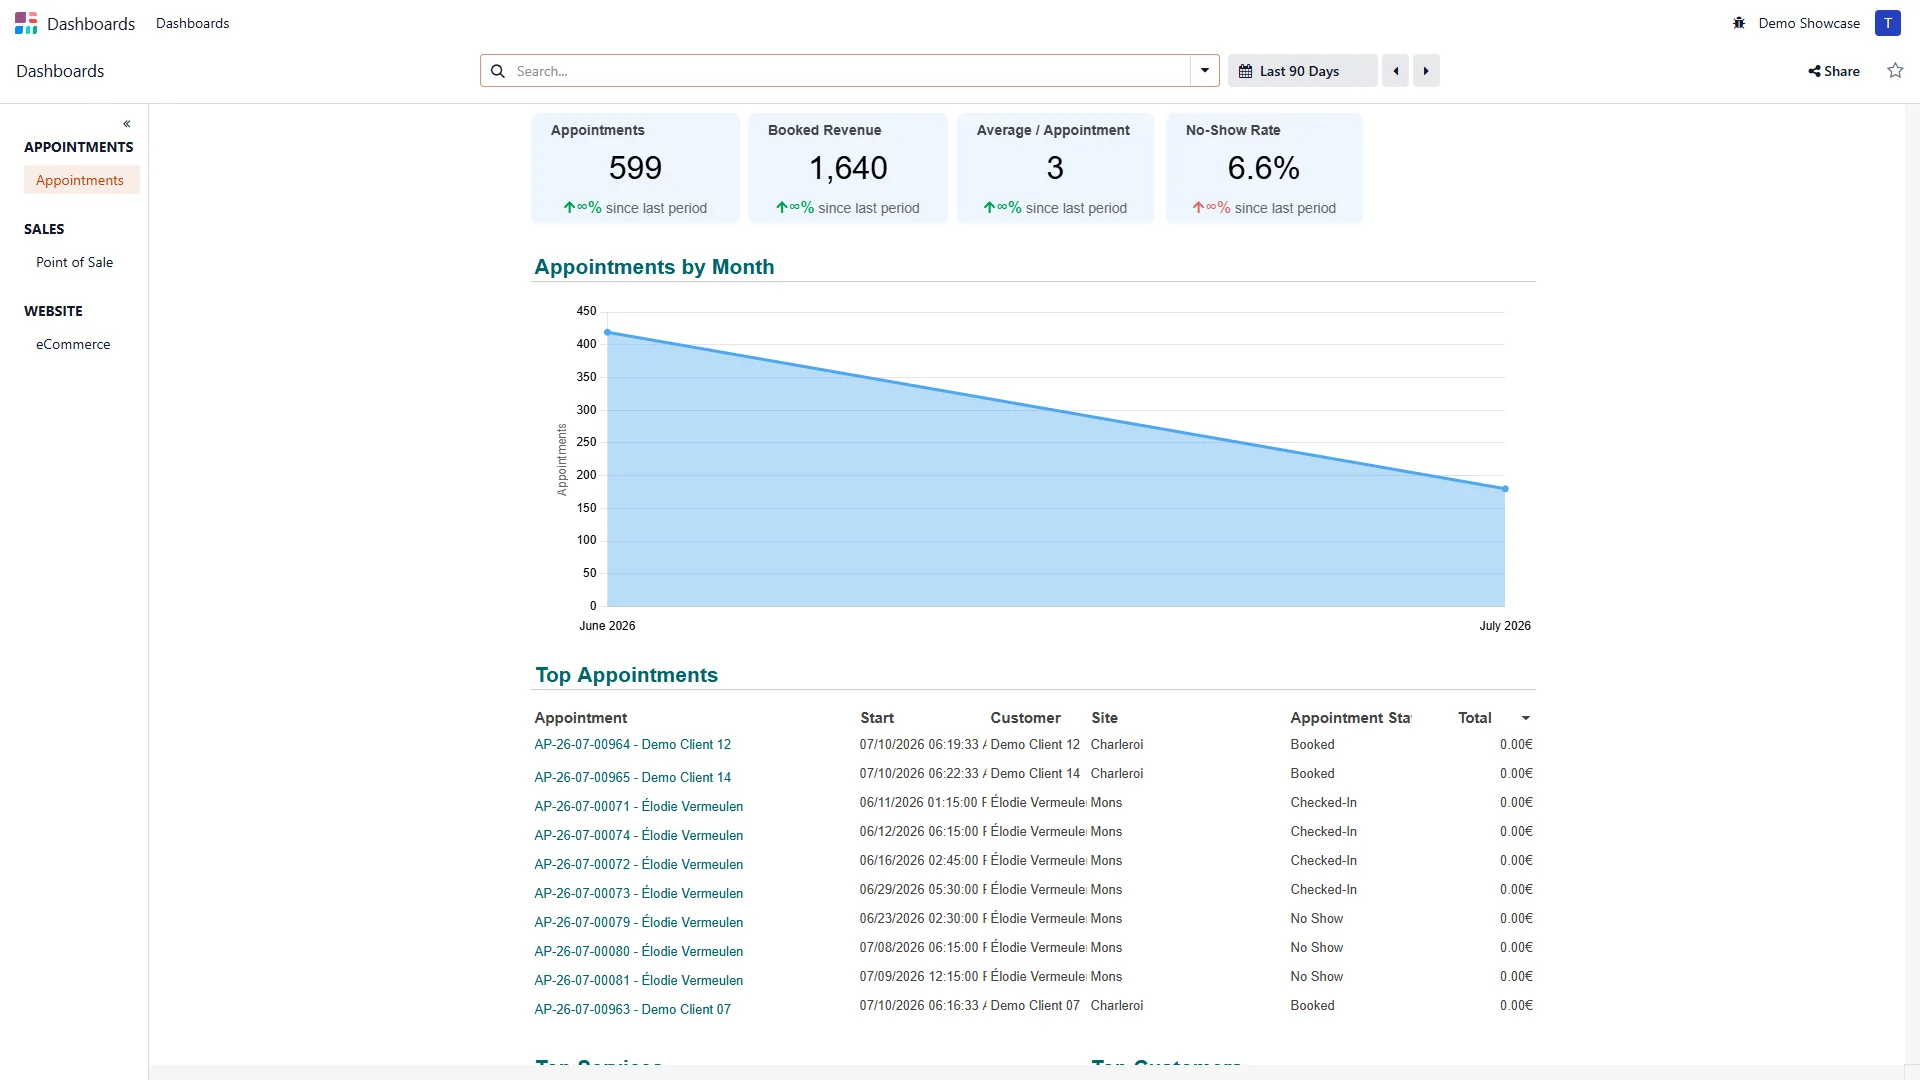Click the July 2026 chart data point

pyautogui.click(x=1505, y=489)
